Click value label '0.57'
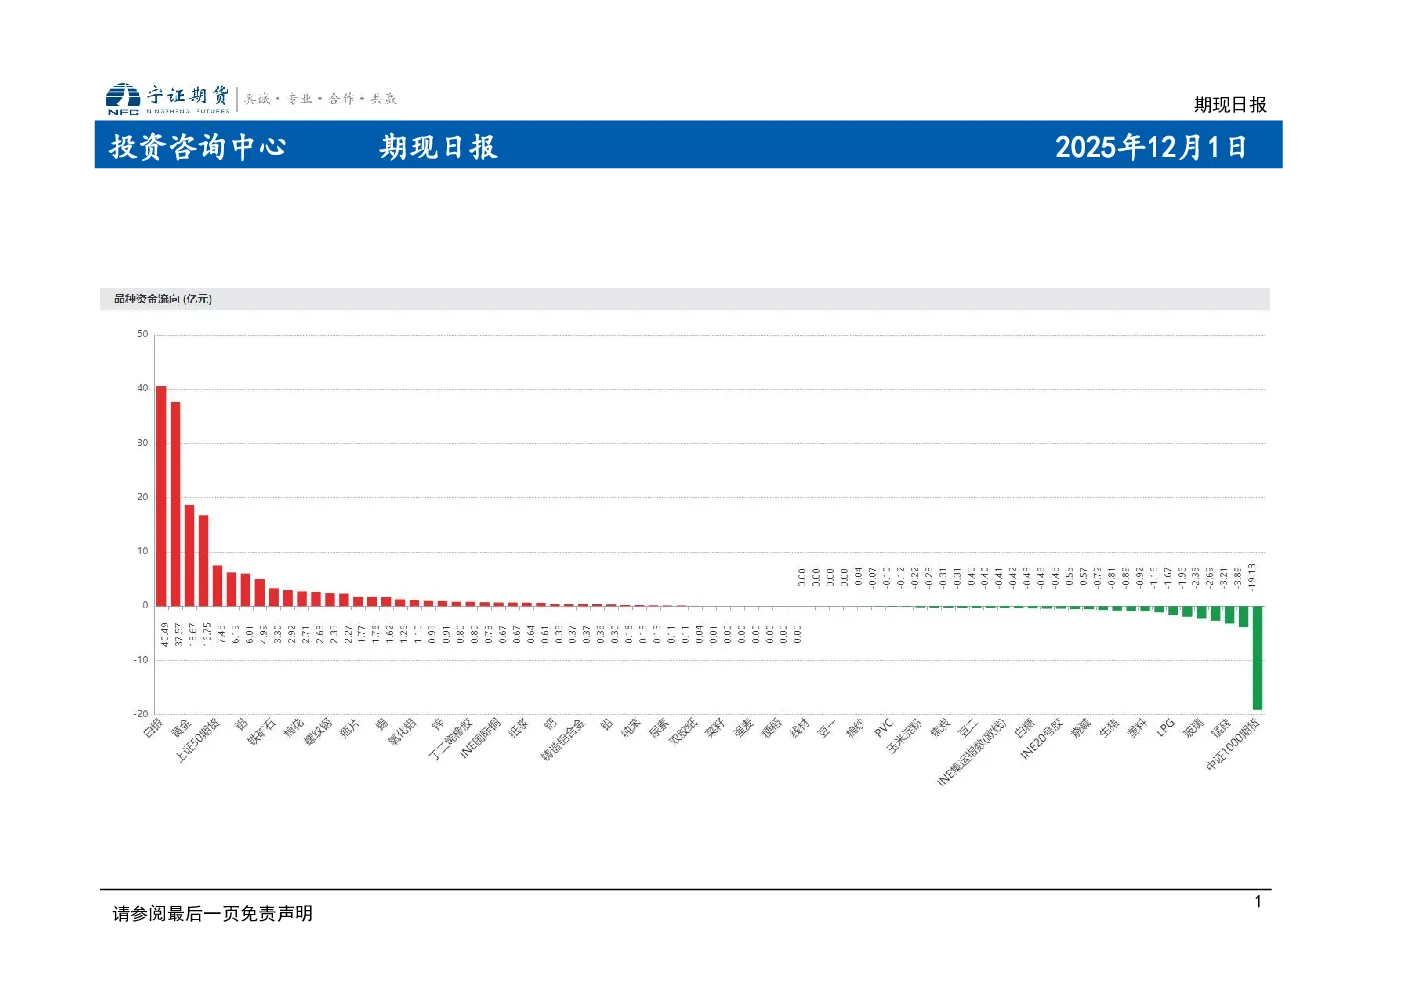 [1083, 577]
